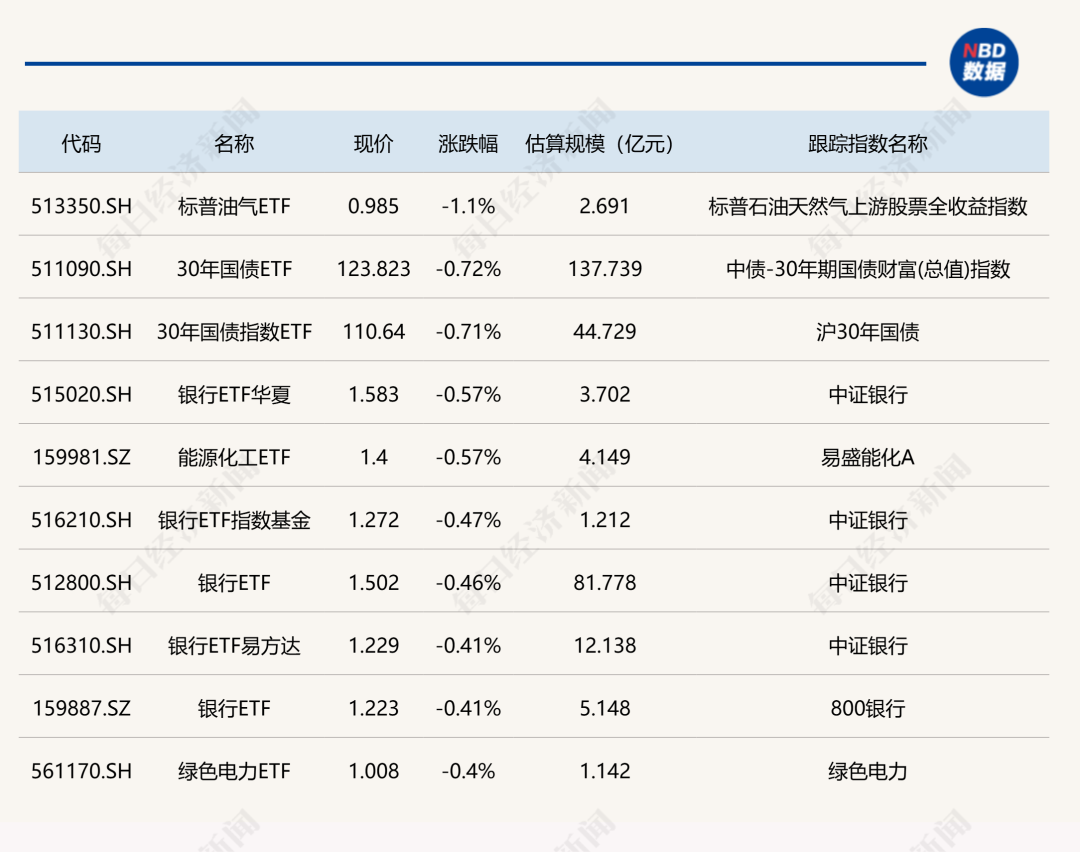1080x852 pixels.
Task: Open the 30年国债指数ETF entry
Action: (x=234, y=332)
